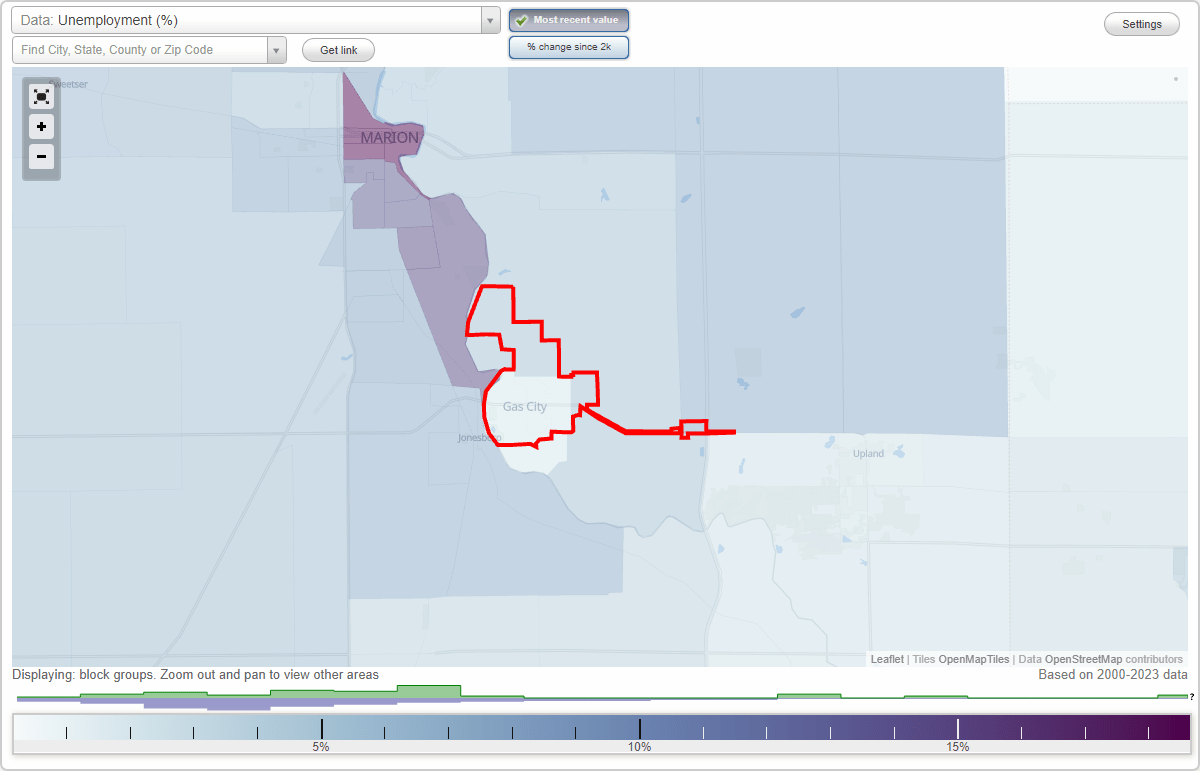Open the Leaflet attribution link
Image resolution: width=1200 pixels, height=771 pixels.
coord(887,659)
